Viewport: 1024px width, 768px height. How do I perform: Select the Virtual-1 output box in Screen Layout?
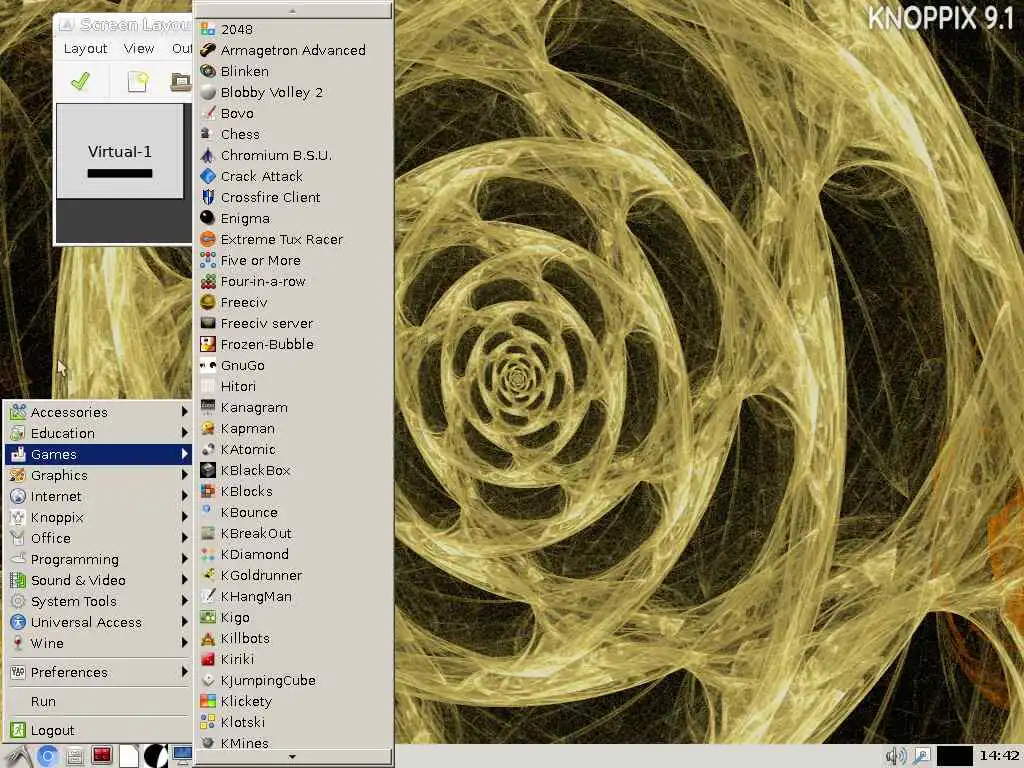pyautogui.click(x=120, y=151)
